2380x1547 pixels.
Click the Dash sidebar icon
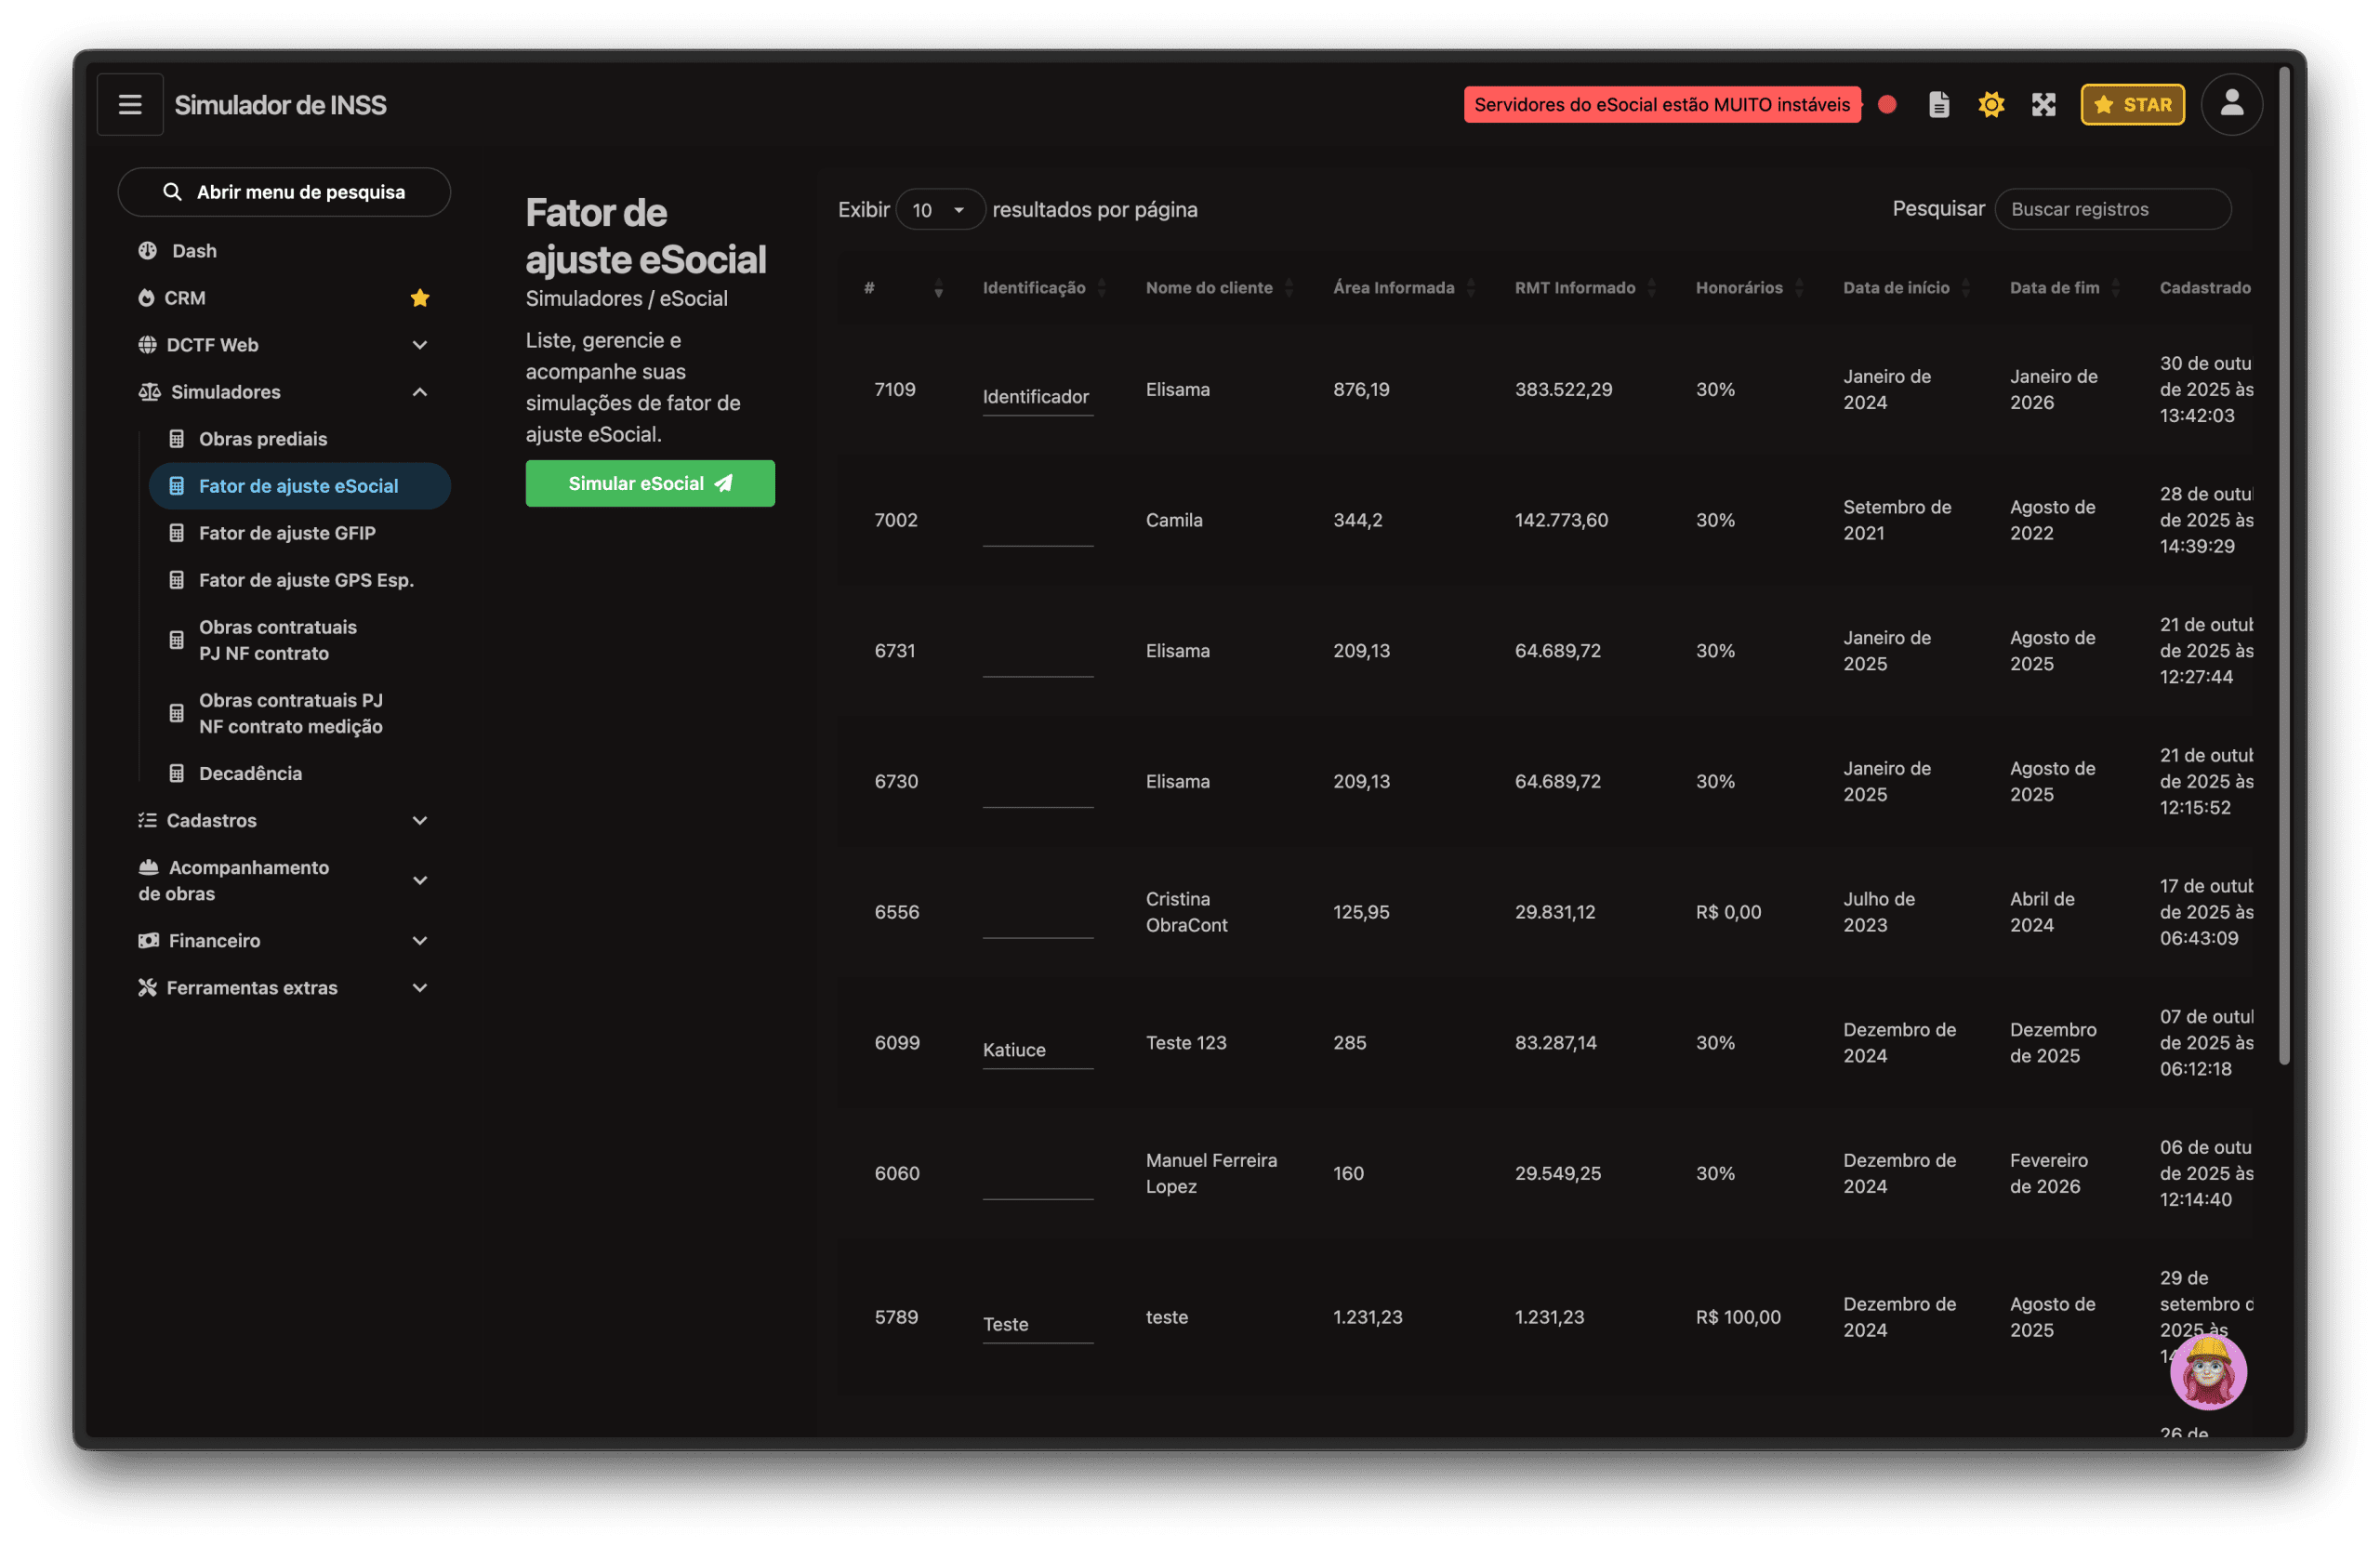[148, 251]
